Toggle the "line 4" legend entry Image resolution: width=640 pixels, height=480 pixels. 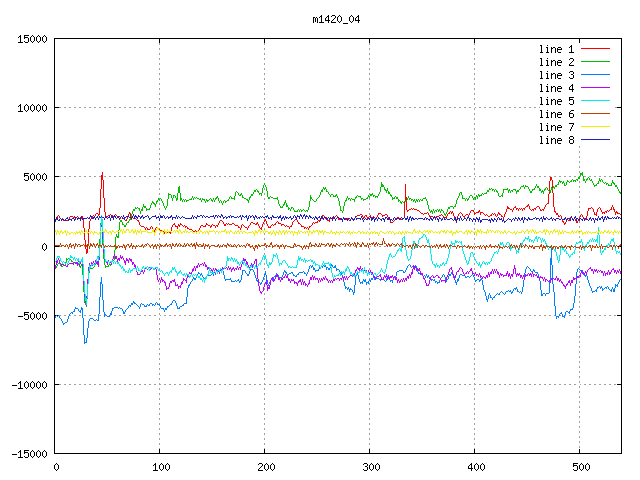[x=557, y=88]
